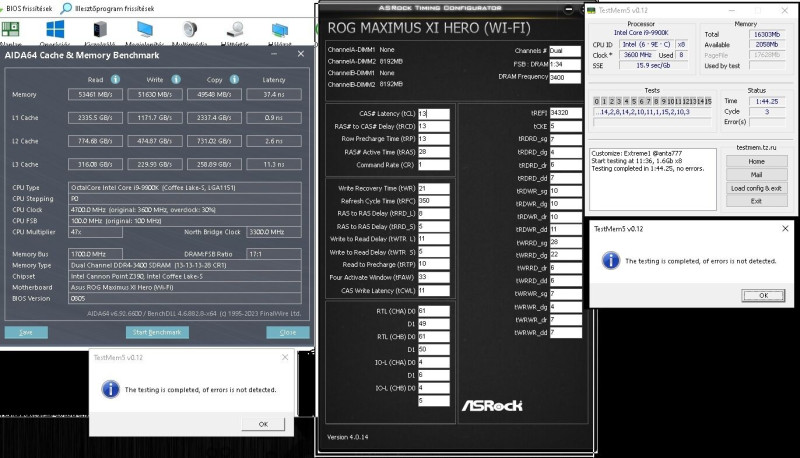
Task: Click the tCKE value field
Action: click(565, 126)
